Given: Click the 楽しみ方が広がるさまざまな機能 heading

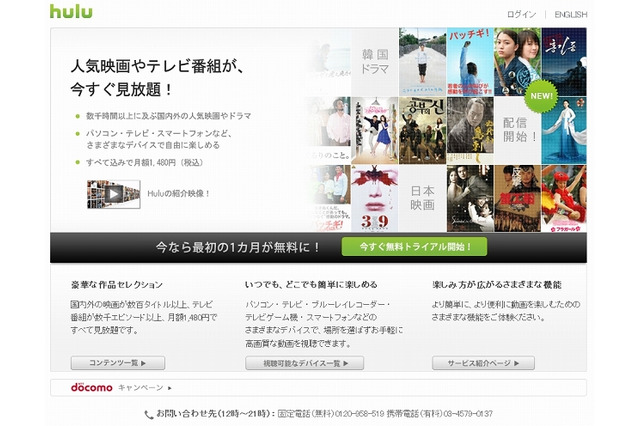Looking at the screenshot, I should tap(497, 284).
